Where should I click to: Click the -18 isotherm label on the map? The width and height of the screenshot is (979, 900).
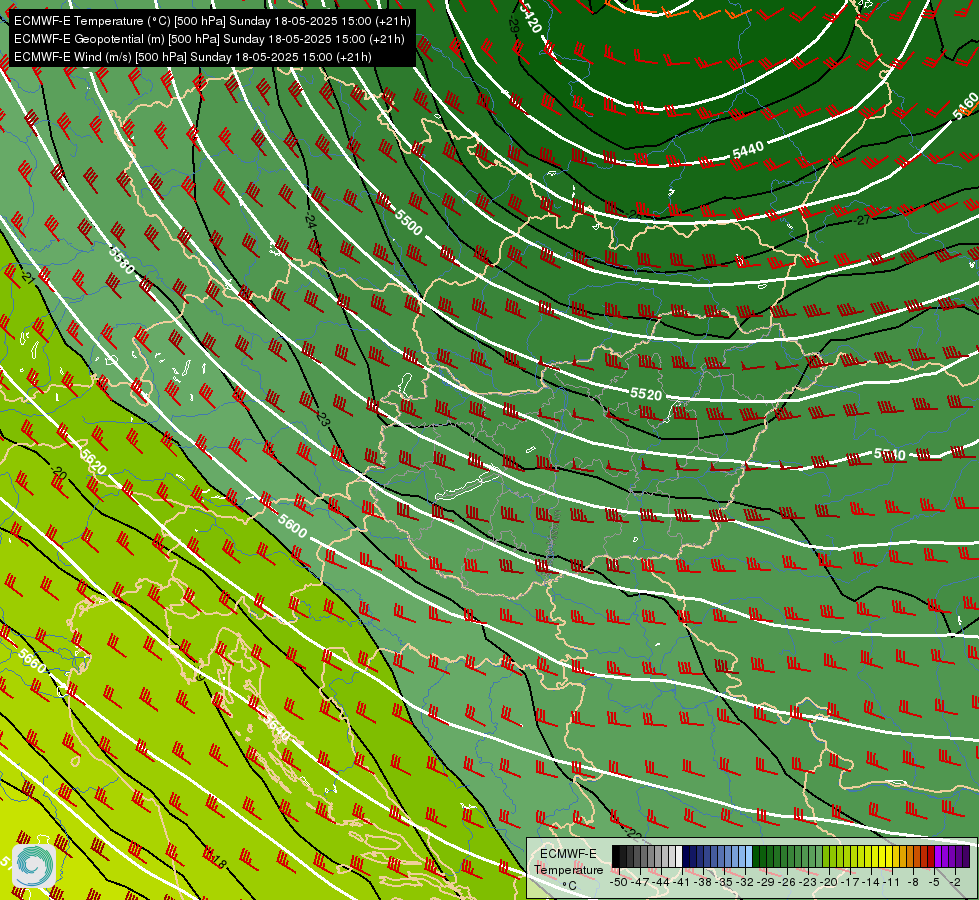(217, 860)
